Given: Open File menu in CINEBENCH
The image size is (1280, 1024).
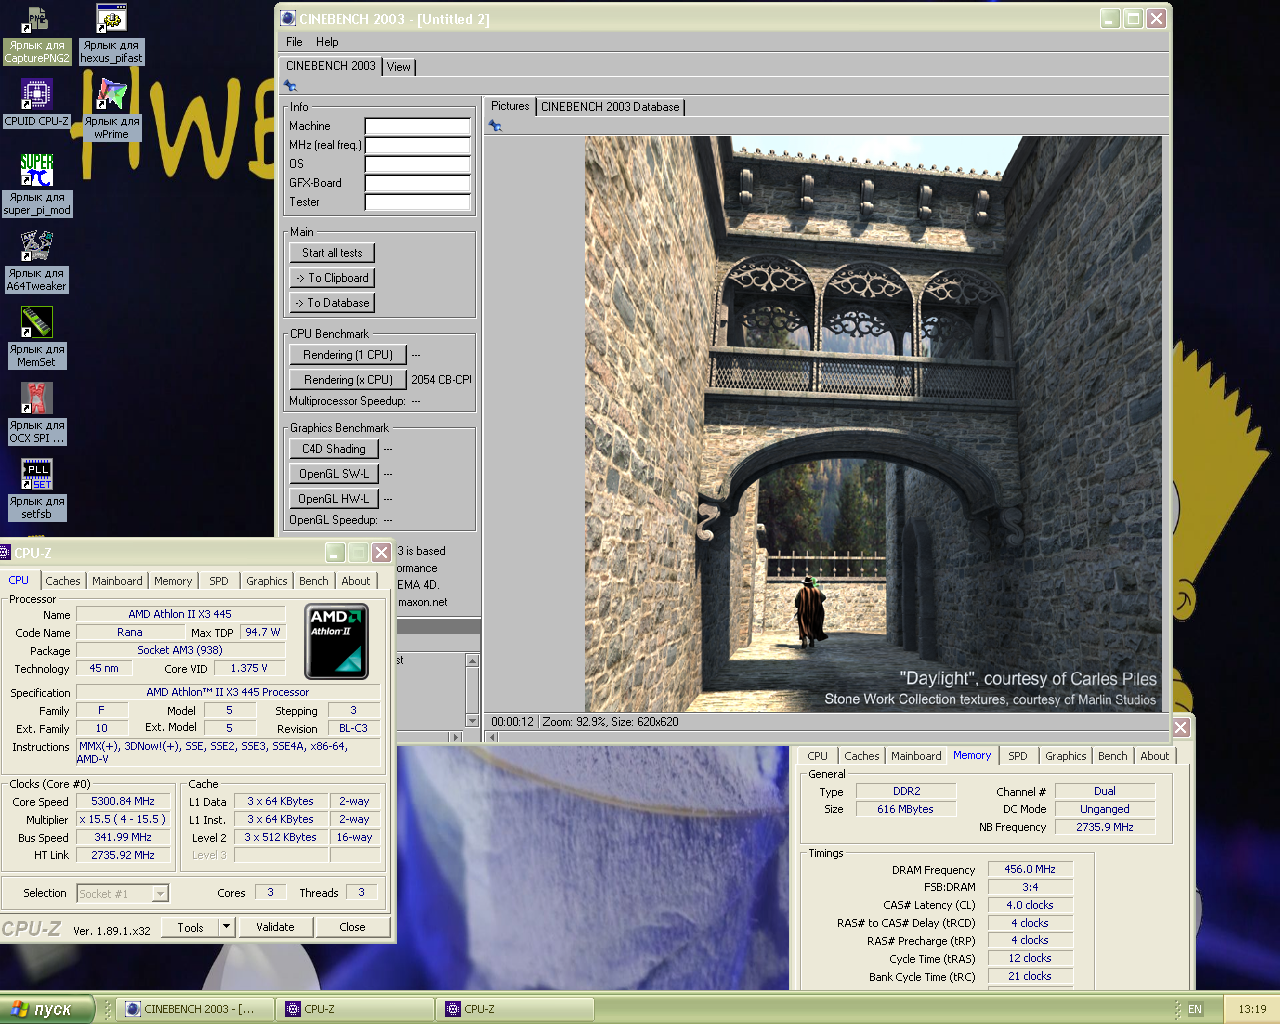Looking at the screenshot, I should (294, 42).
